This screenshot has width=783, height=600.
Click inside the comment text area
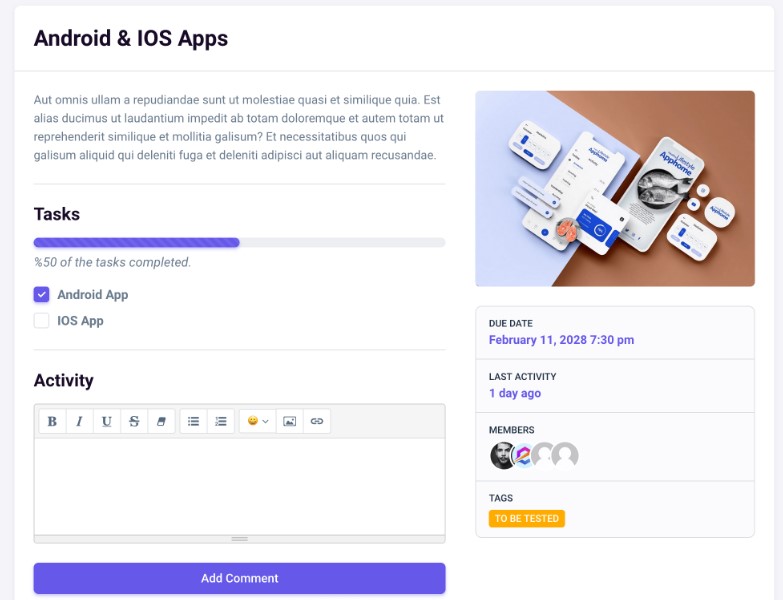pos(239,485)
